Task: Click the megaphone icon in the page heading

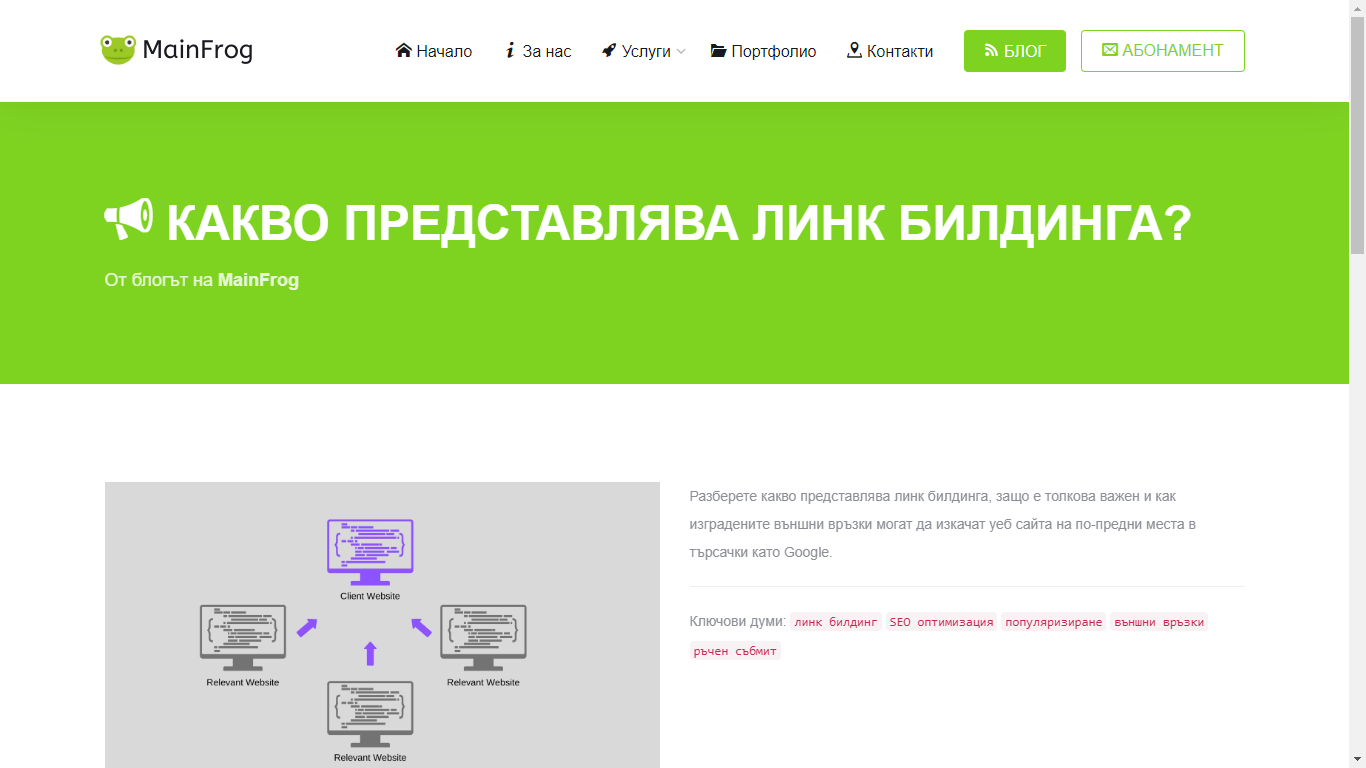Action: click(x=129, y=219)
